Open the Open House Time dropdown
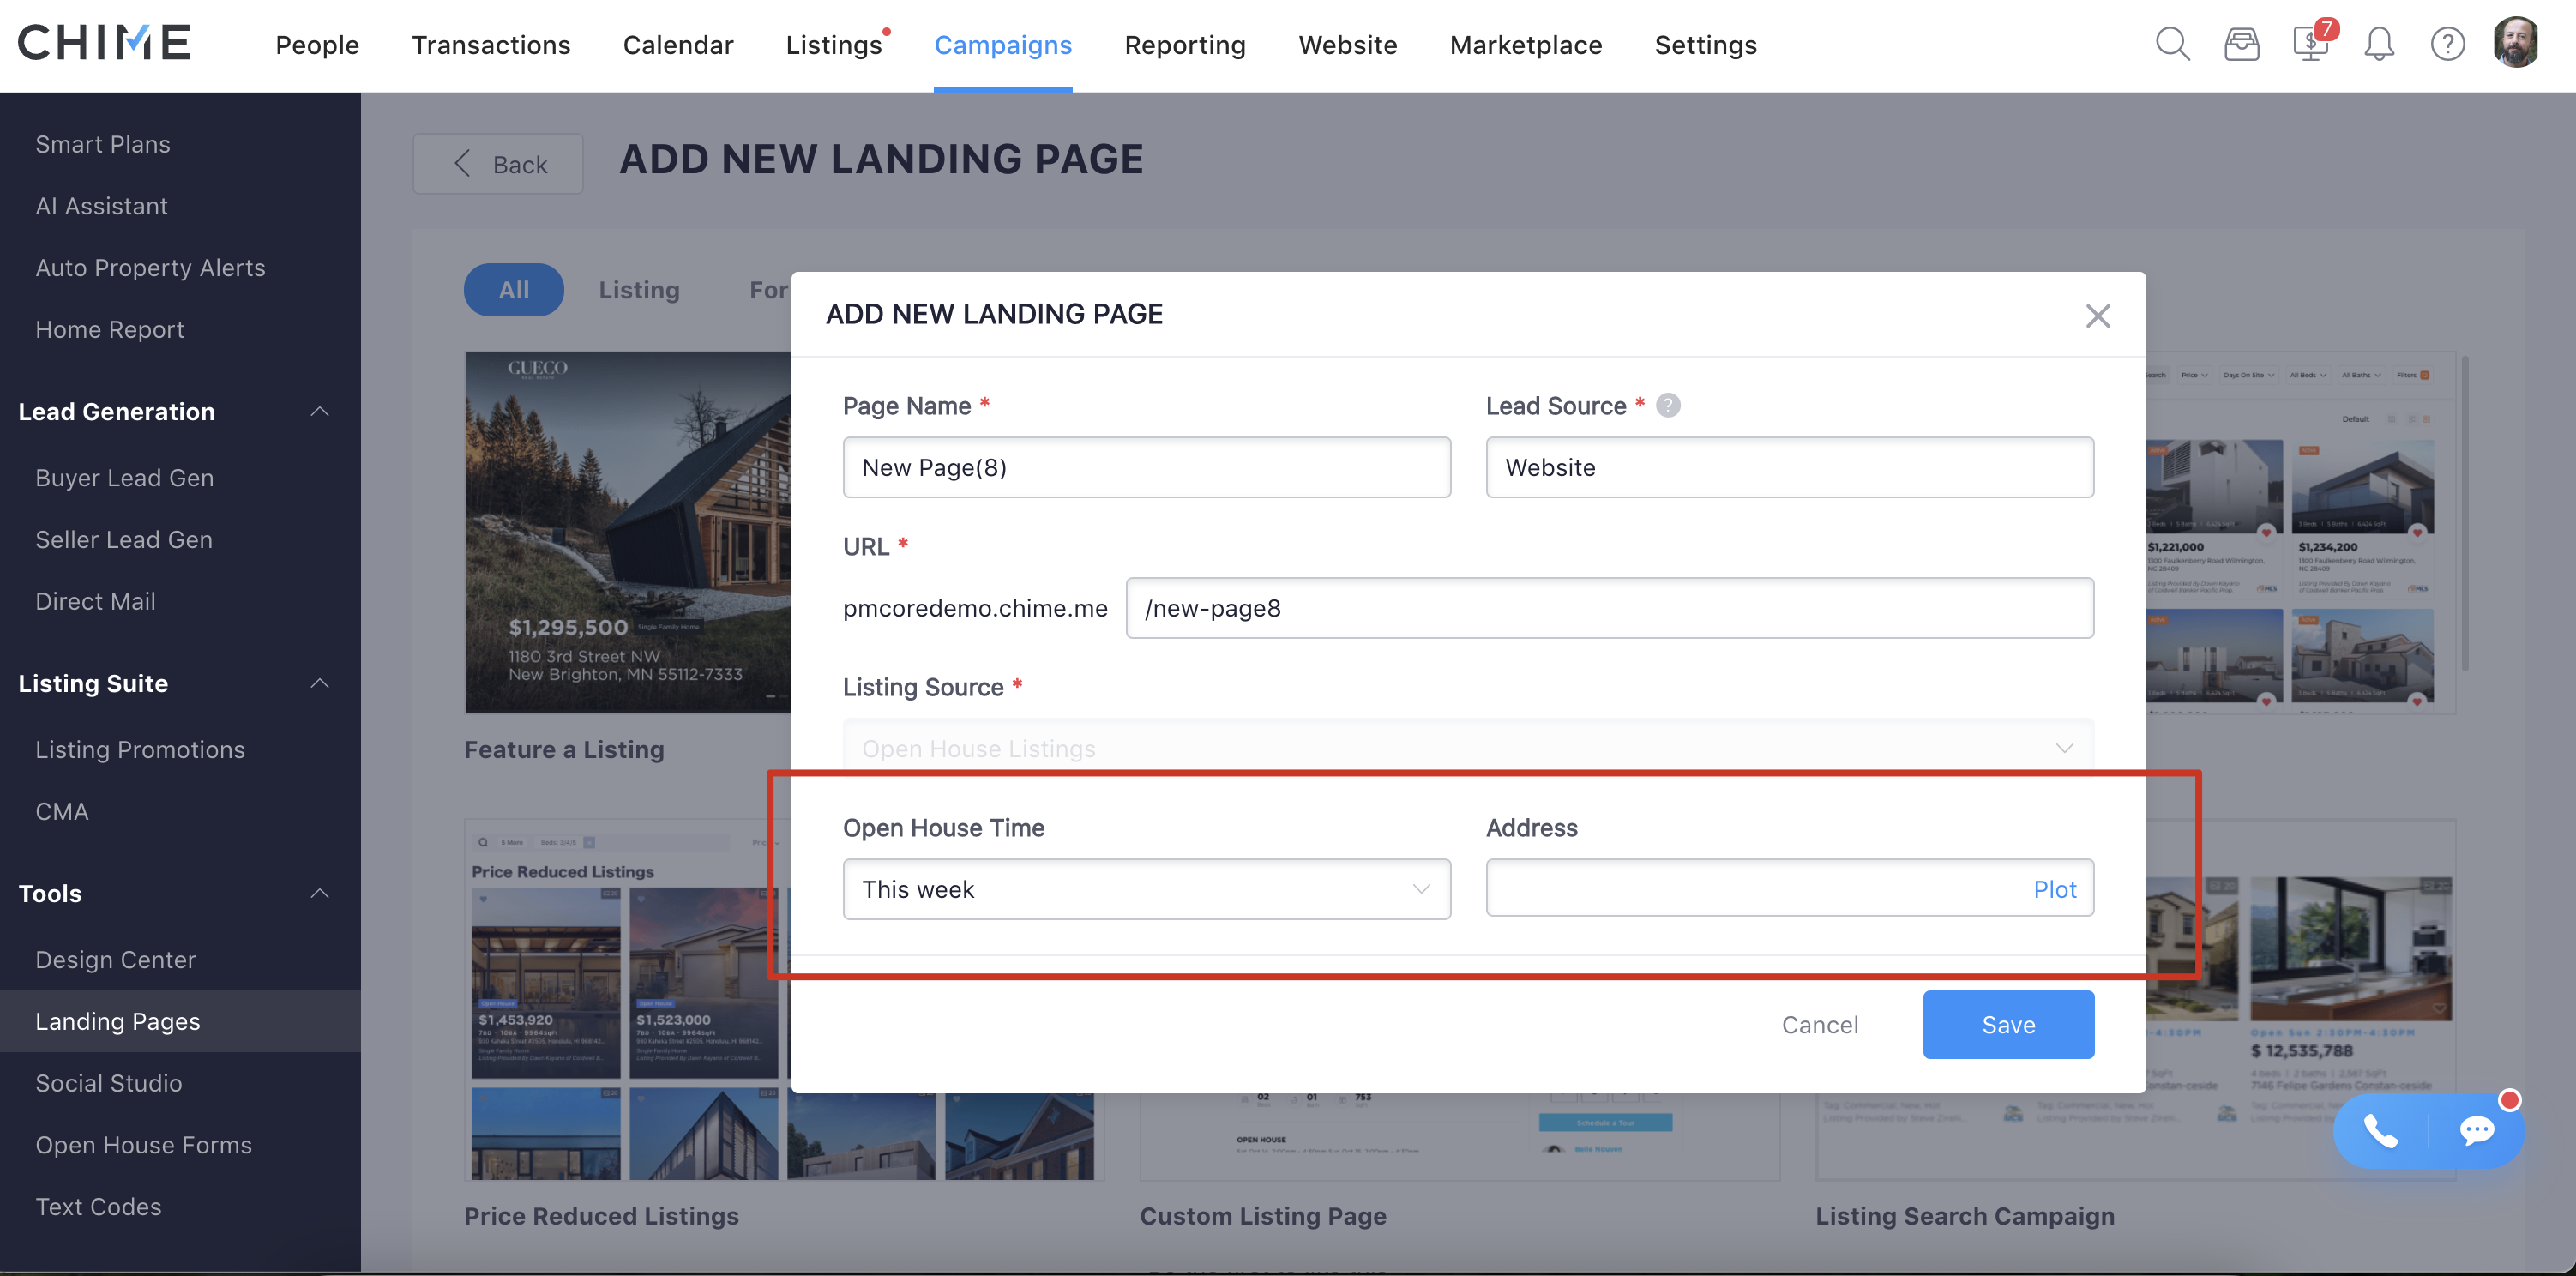2576x1276 pixels. point(1146,889)
